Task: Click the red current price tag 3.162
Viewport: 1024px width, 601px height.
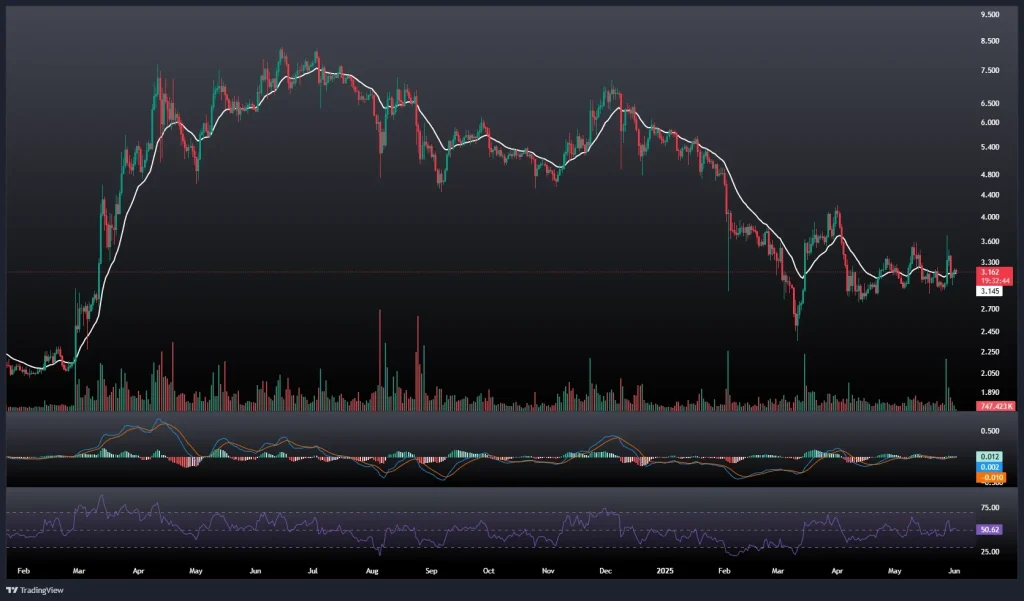Action: tap(989, 272)
